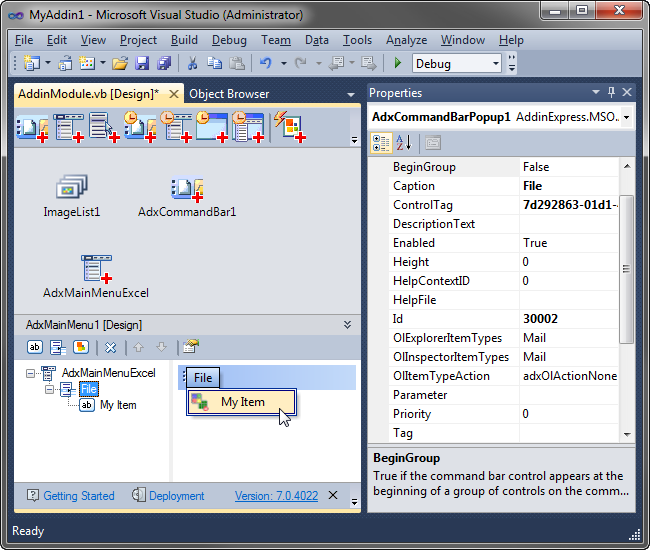
Task: Click the Save floppy disk icon
Action: pos(142,63)
